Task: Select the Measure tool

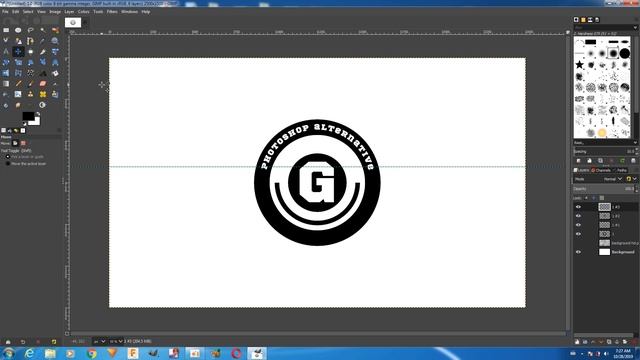Action: point(6,51)
